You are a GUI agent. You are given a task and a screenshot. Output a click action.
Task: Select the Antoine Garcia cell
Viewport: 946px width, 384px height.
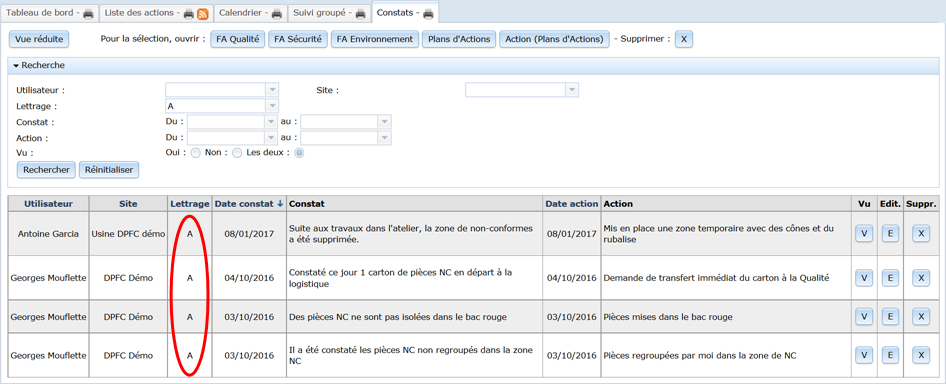click(48, 234)
